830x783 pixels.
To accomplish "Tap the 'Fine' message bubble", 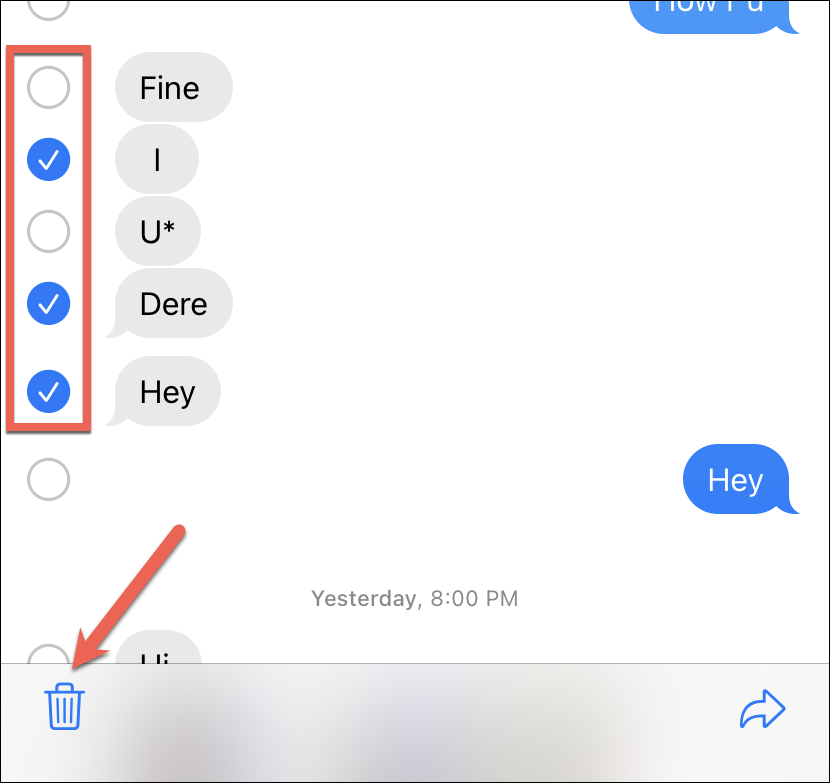I will click(x=174, y=87).
